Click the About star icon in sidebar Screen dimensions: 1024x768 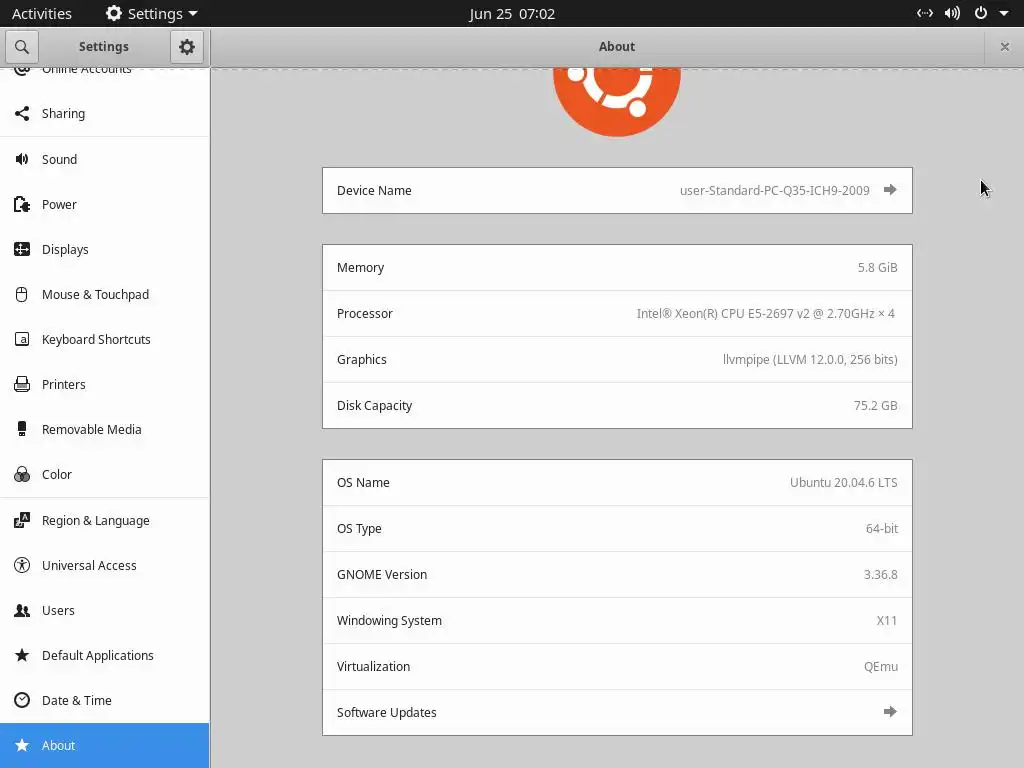point(22,746)
